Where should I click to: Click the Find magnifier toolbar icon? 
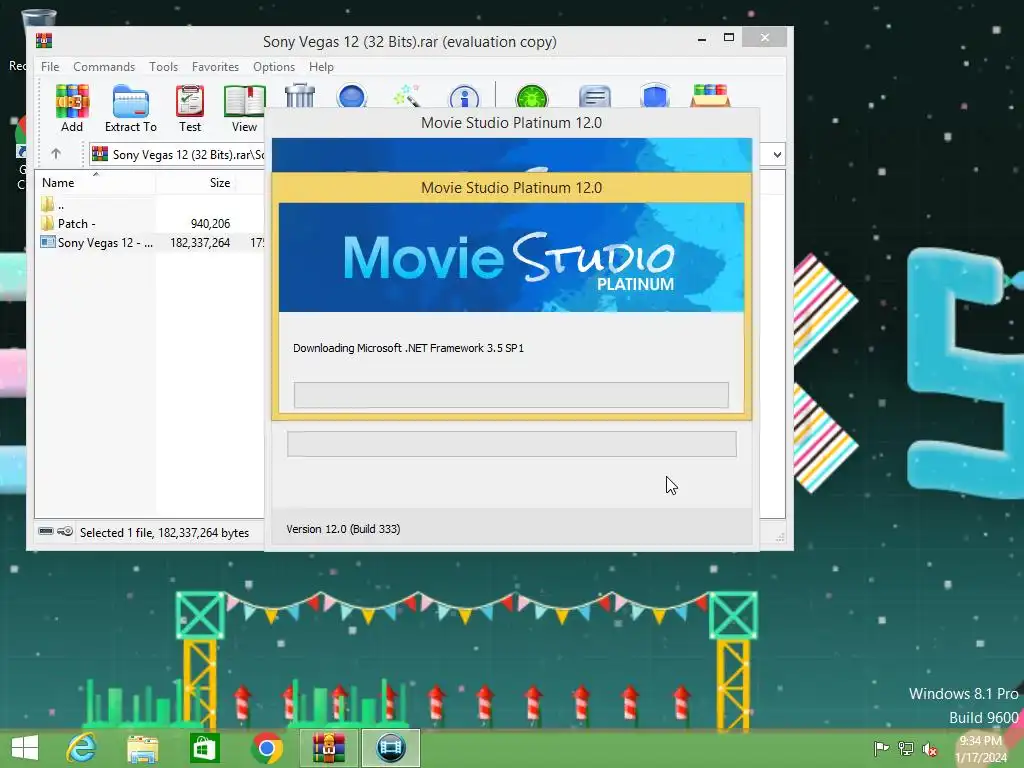[x=352, y=96]
